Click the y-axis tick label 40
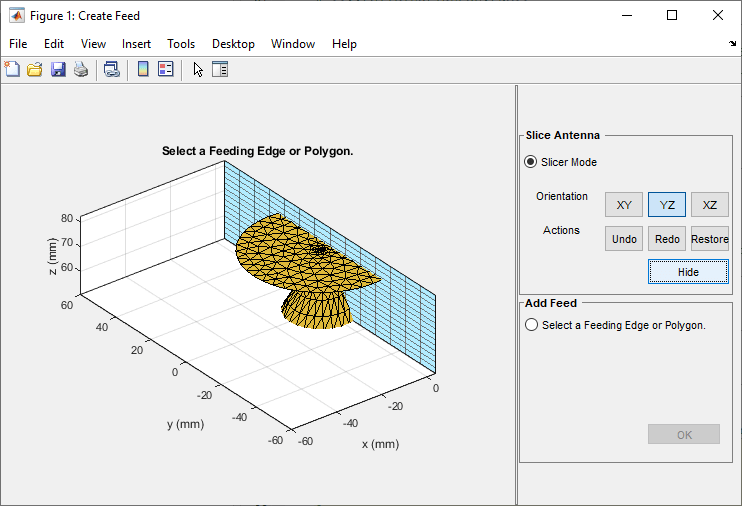The width and height of the screenshot is (742, 506). 102,327
